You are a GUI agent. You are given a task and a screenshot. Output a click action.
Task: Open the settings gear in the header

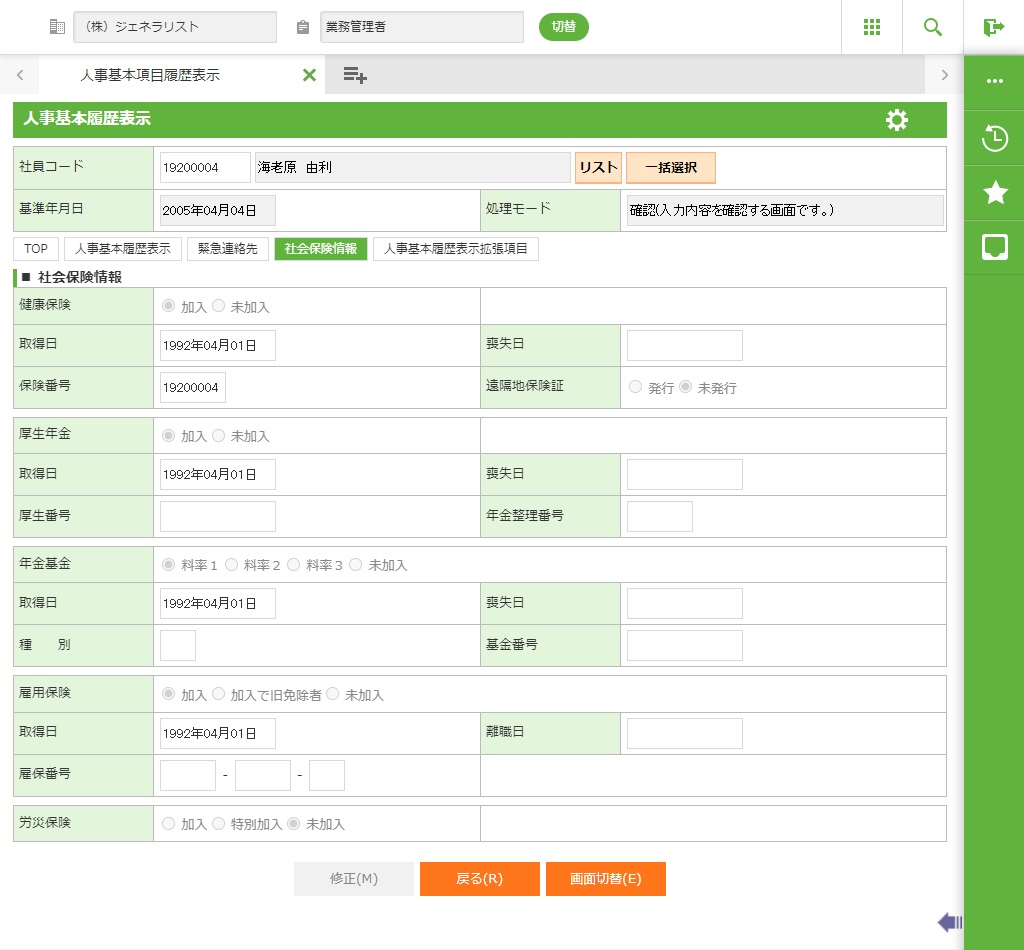[x=897, y=120]
